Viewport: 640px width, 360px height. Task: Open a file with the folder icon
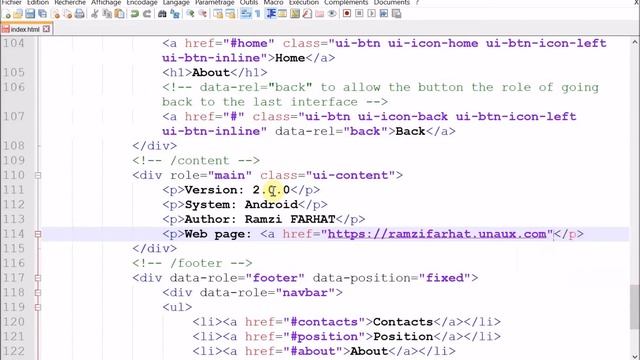[x=18, y=14]
